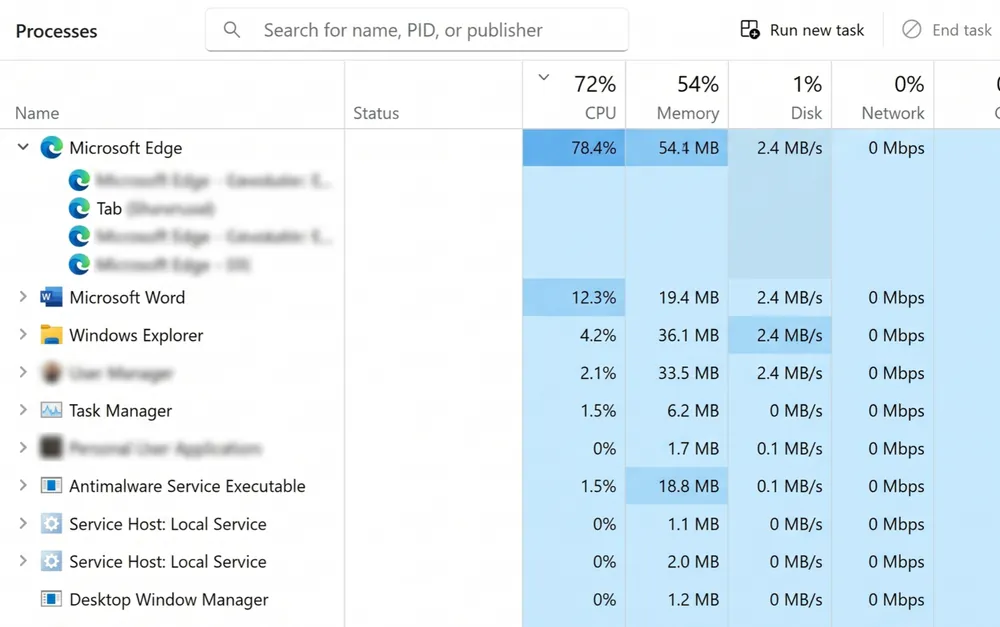Click the 12.3% CPU value cell
This screenshot has height=627, width=1000.
click(574, 297)
